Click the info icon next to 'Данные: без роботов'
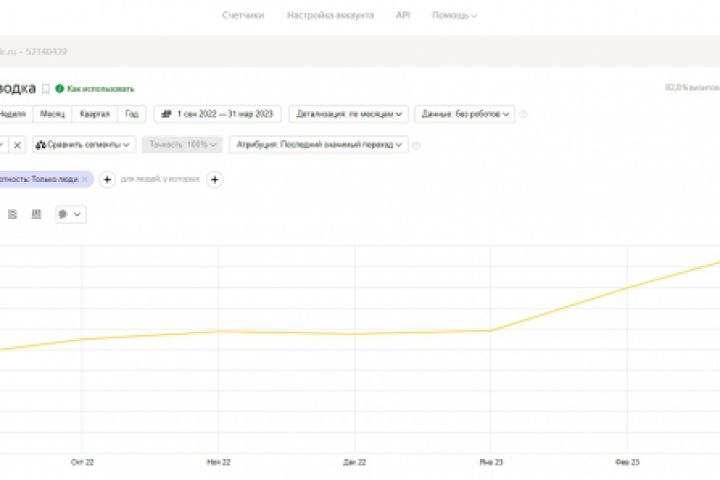The width and height of the screenshot is (720, 480). tap(524, 114)
